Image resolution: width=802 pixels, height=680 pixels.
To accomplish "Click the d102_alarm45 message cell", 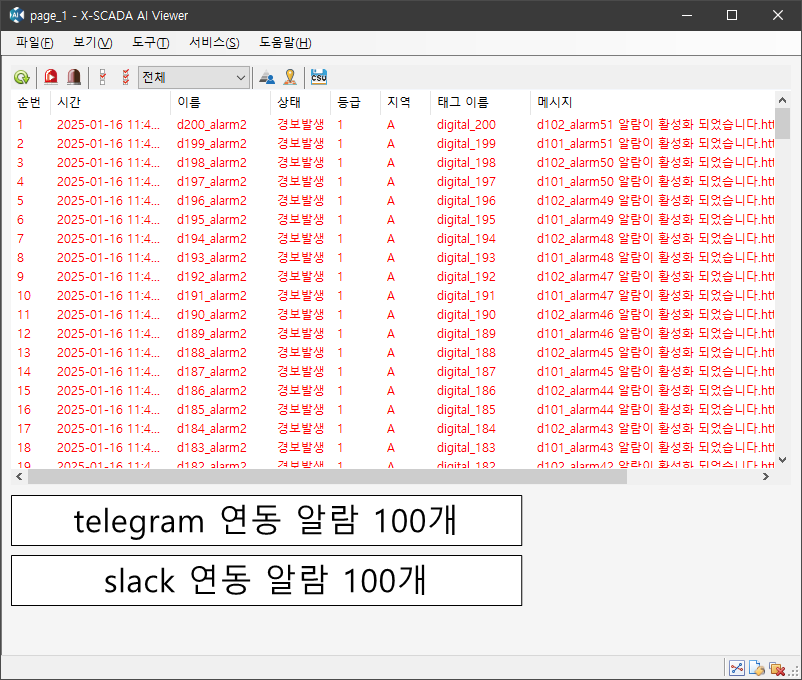I will [655, 353].
